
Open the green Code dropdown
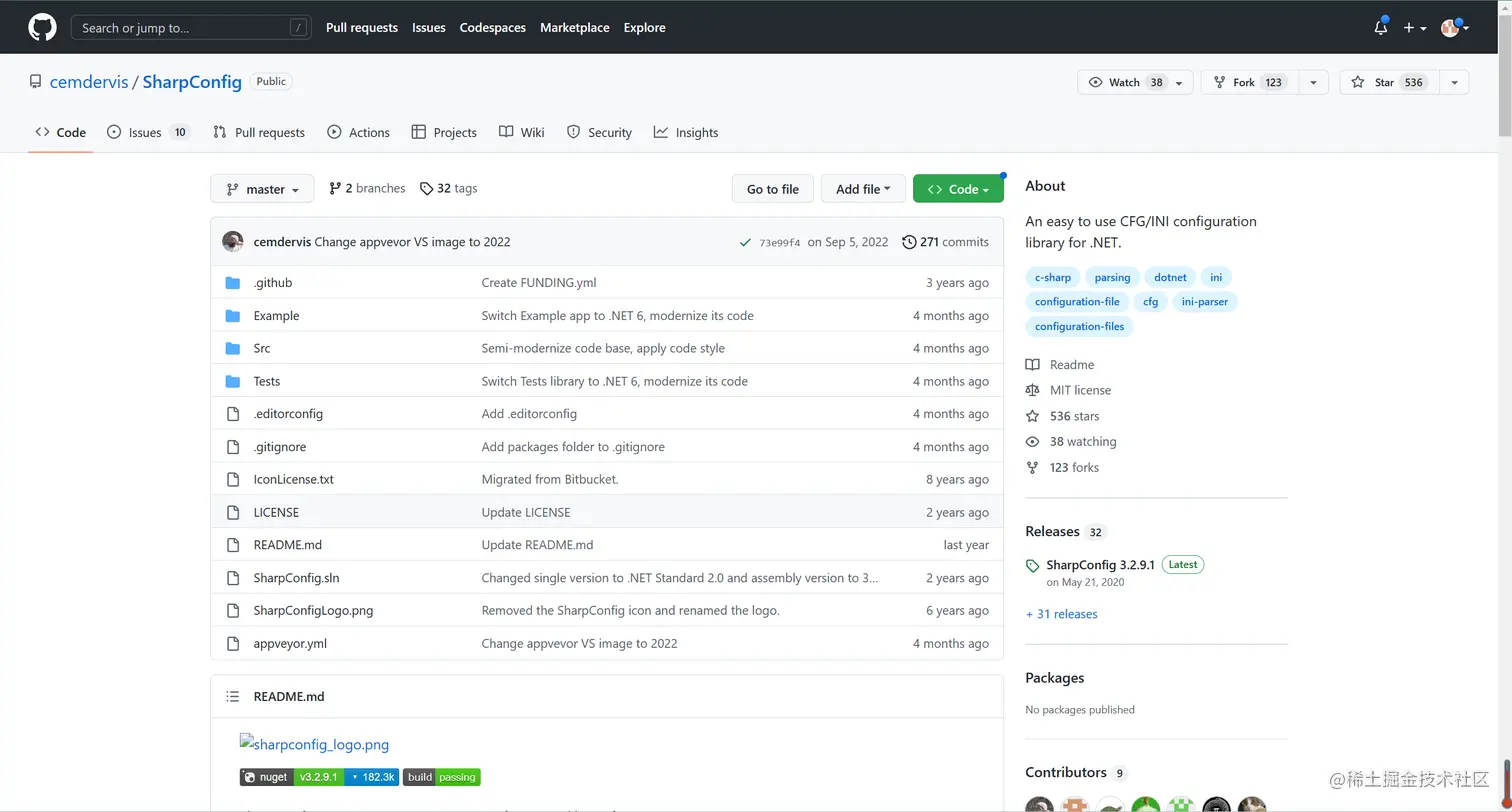[958, 189]
